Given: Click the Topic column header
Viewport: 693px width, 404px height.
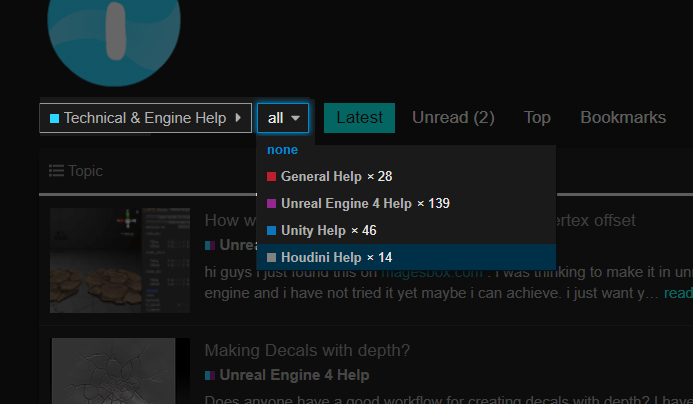Looking at the screenshot, I should (85, 171).
